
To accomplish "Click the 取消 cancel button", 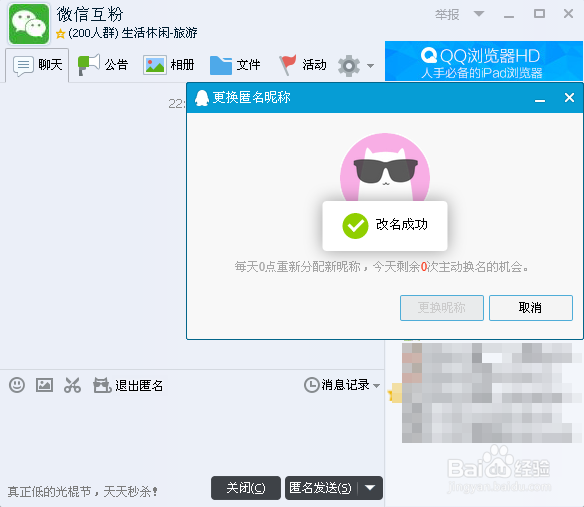I will tap(531, 308).
